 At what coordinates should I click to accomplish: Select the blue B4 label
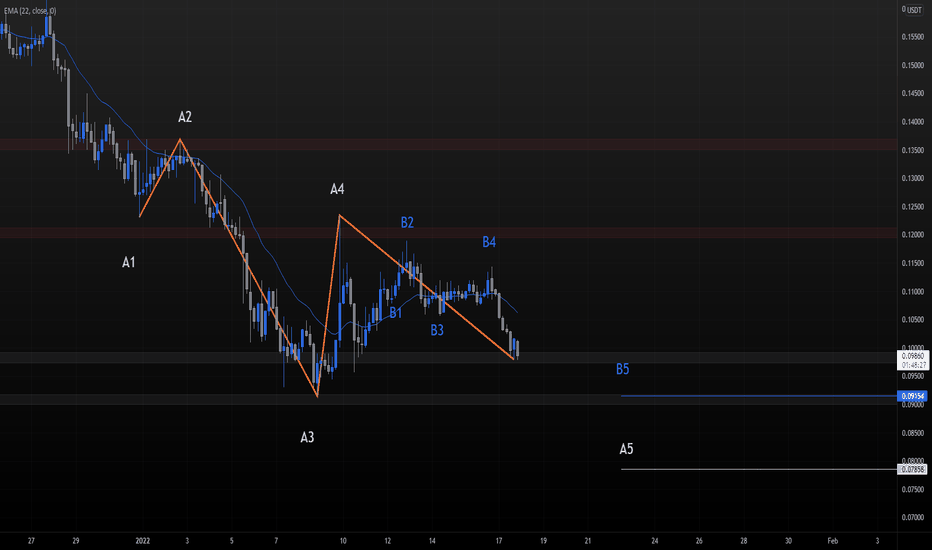click(489, 242)
